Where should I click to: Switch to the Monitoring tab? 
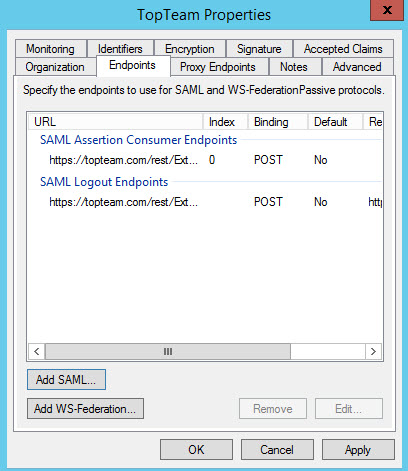[50, 49]
